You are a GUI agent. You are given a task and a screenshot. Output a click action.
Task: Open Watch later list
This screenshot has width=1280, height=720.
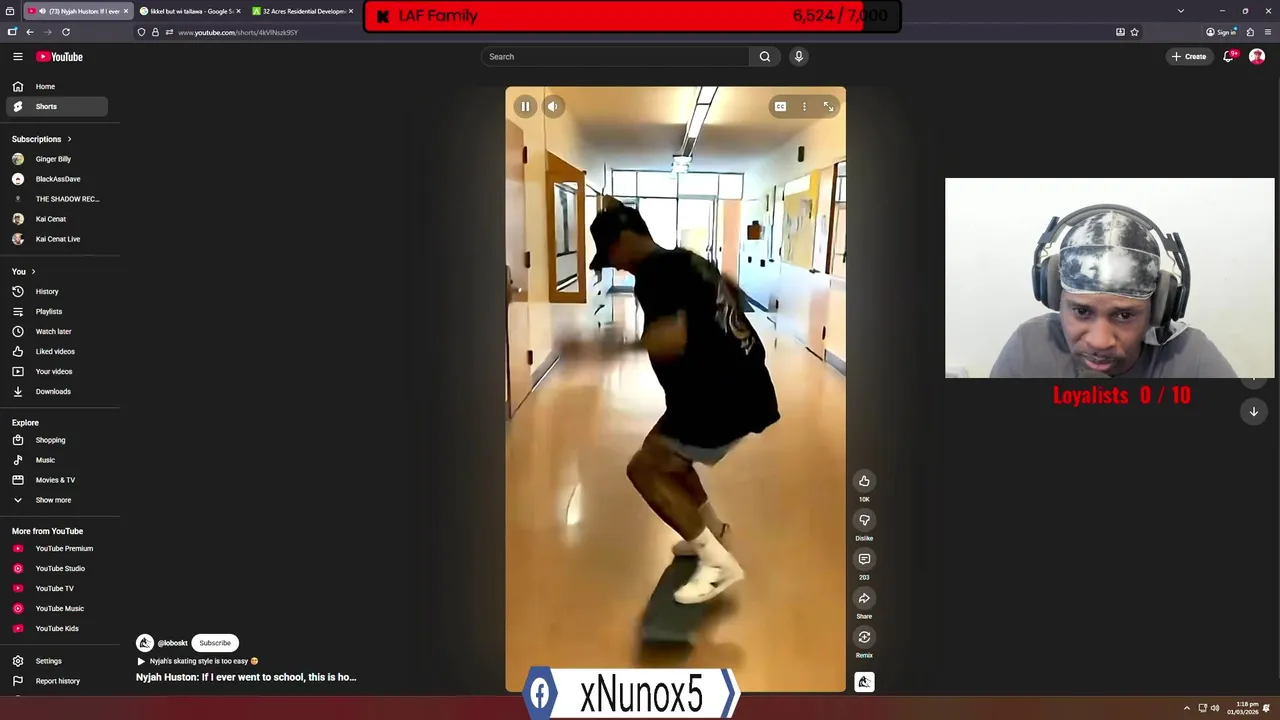click(x=57, y=332)
